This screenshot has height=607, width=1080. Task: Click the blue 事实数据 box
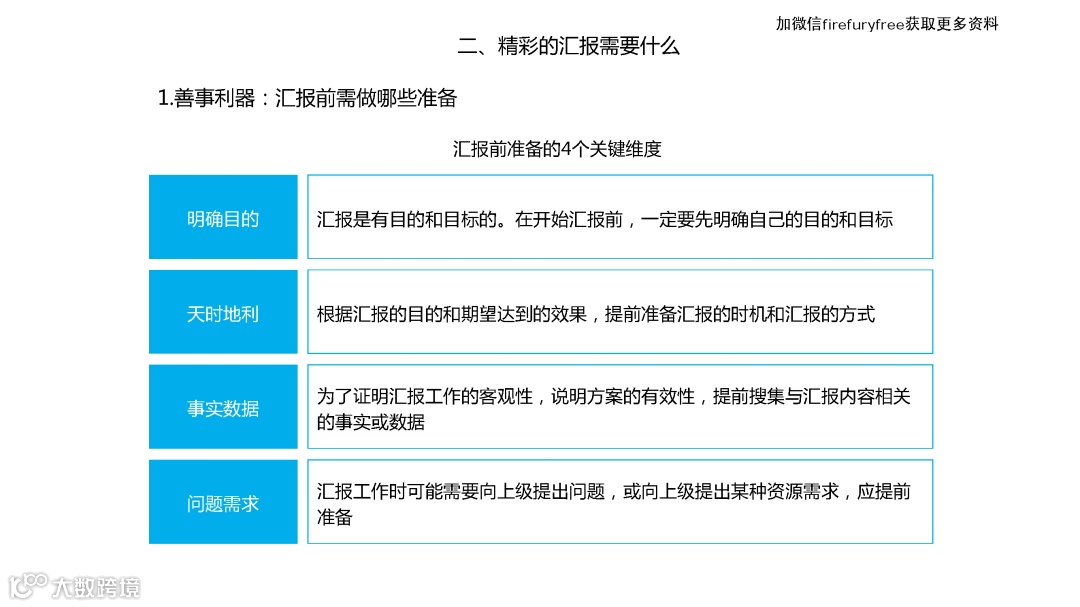tap(223, 407)
